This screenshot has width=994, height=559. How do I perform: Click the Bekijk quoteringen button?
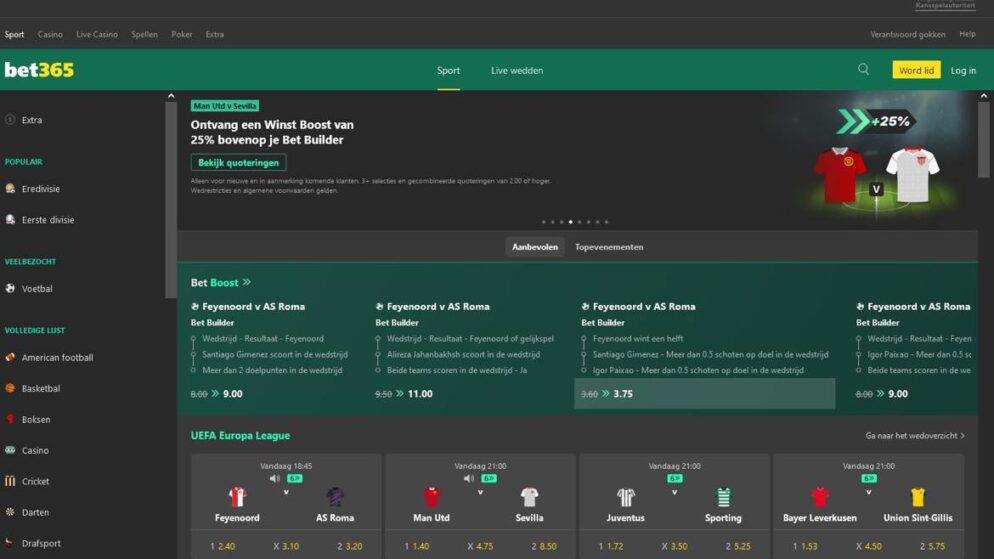tap(238, 163)
